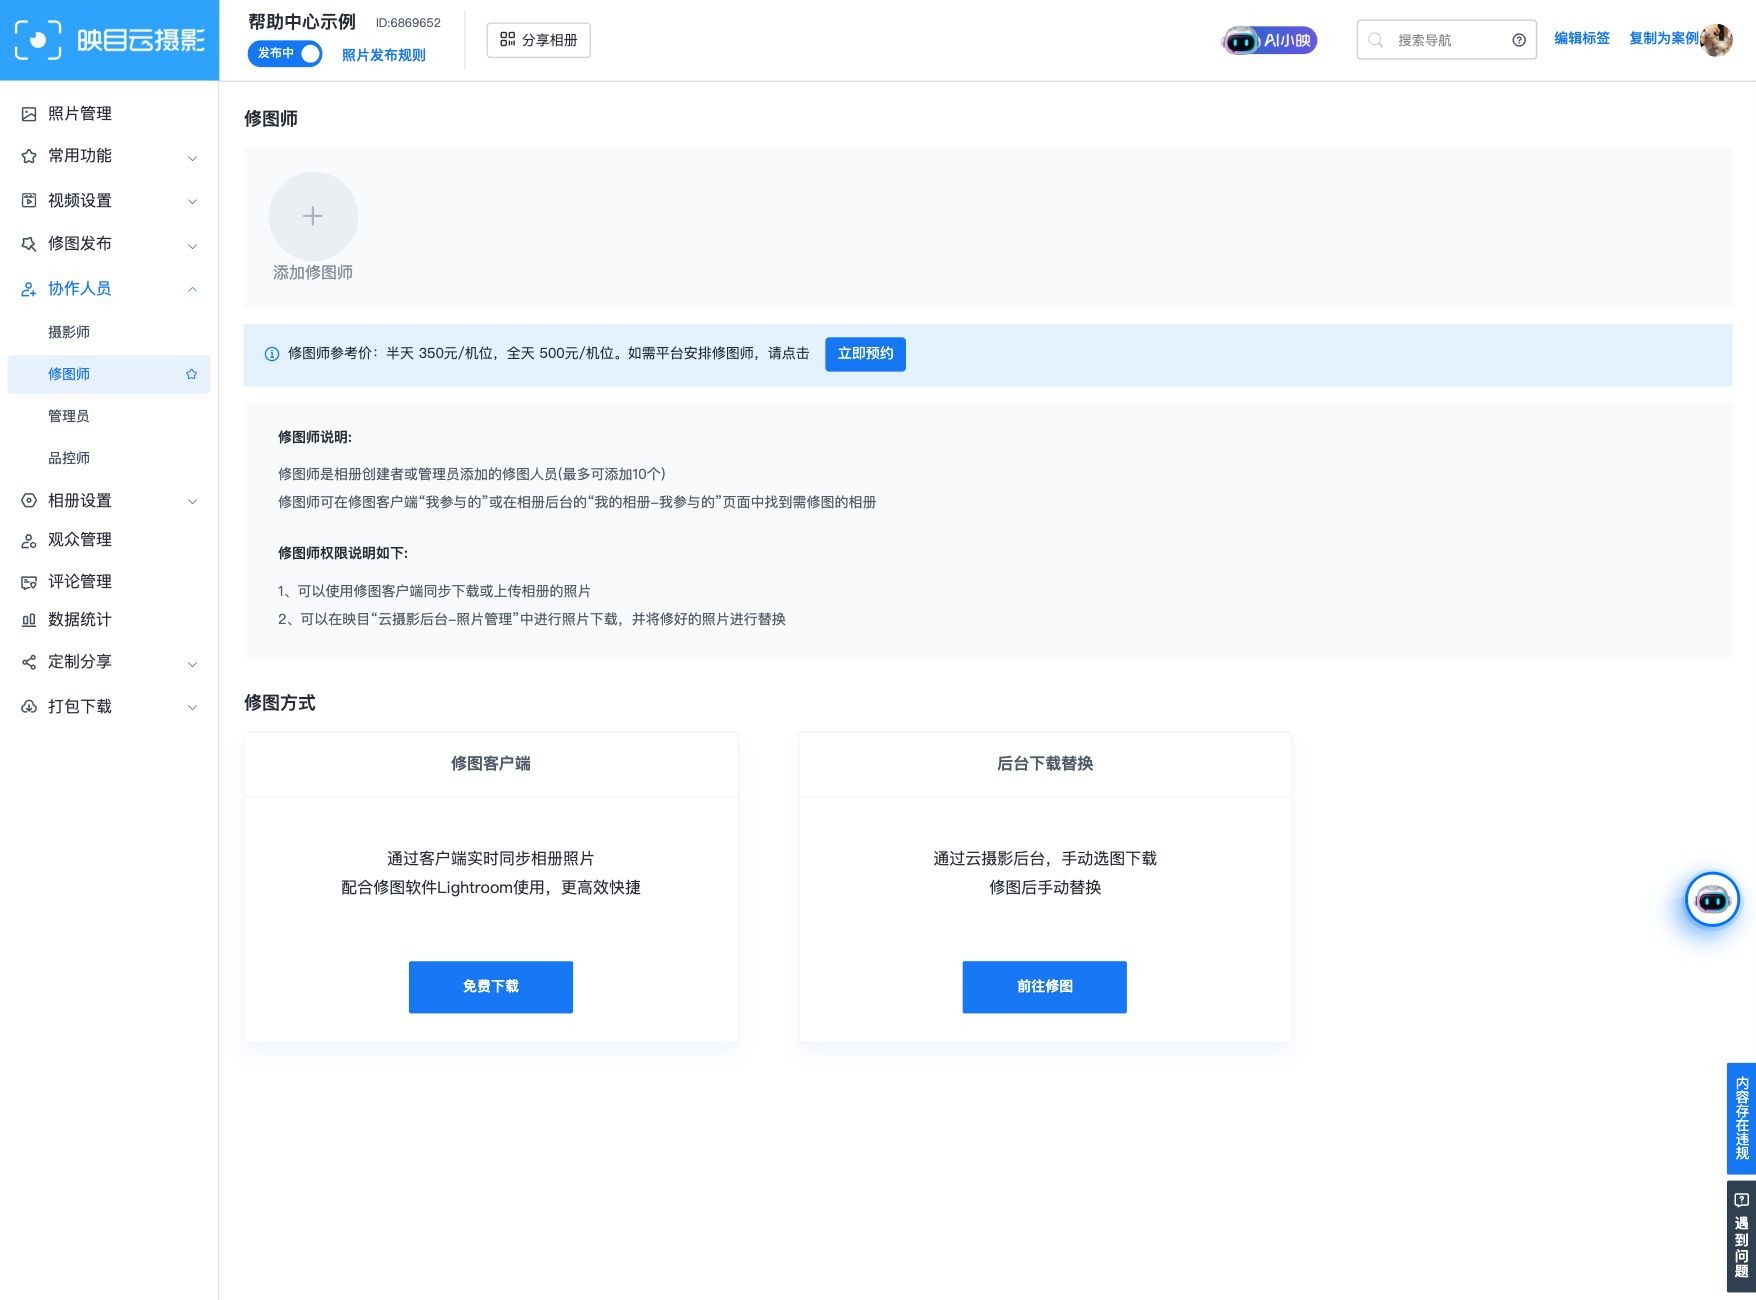Image resolution: width=1756 pixels, height=1300 pixels.
Task: Expand the 常用功能 menu
Action: coord(192,157)
